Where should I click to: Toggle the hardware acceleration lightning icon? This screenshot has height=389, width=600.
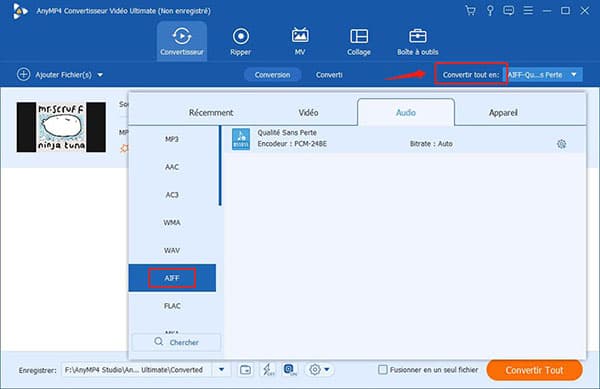(268, 369)
